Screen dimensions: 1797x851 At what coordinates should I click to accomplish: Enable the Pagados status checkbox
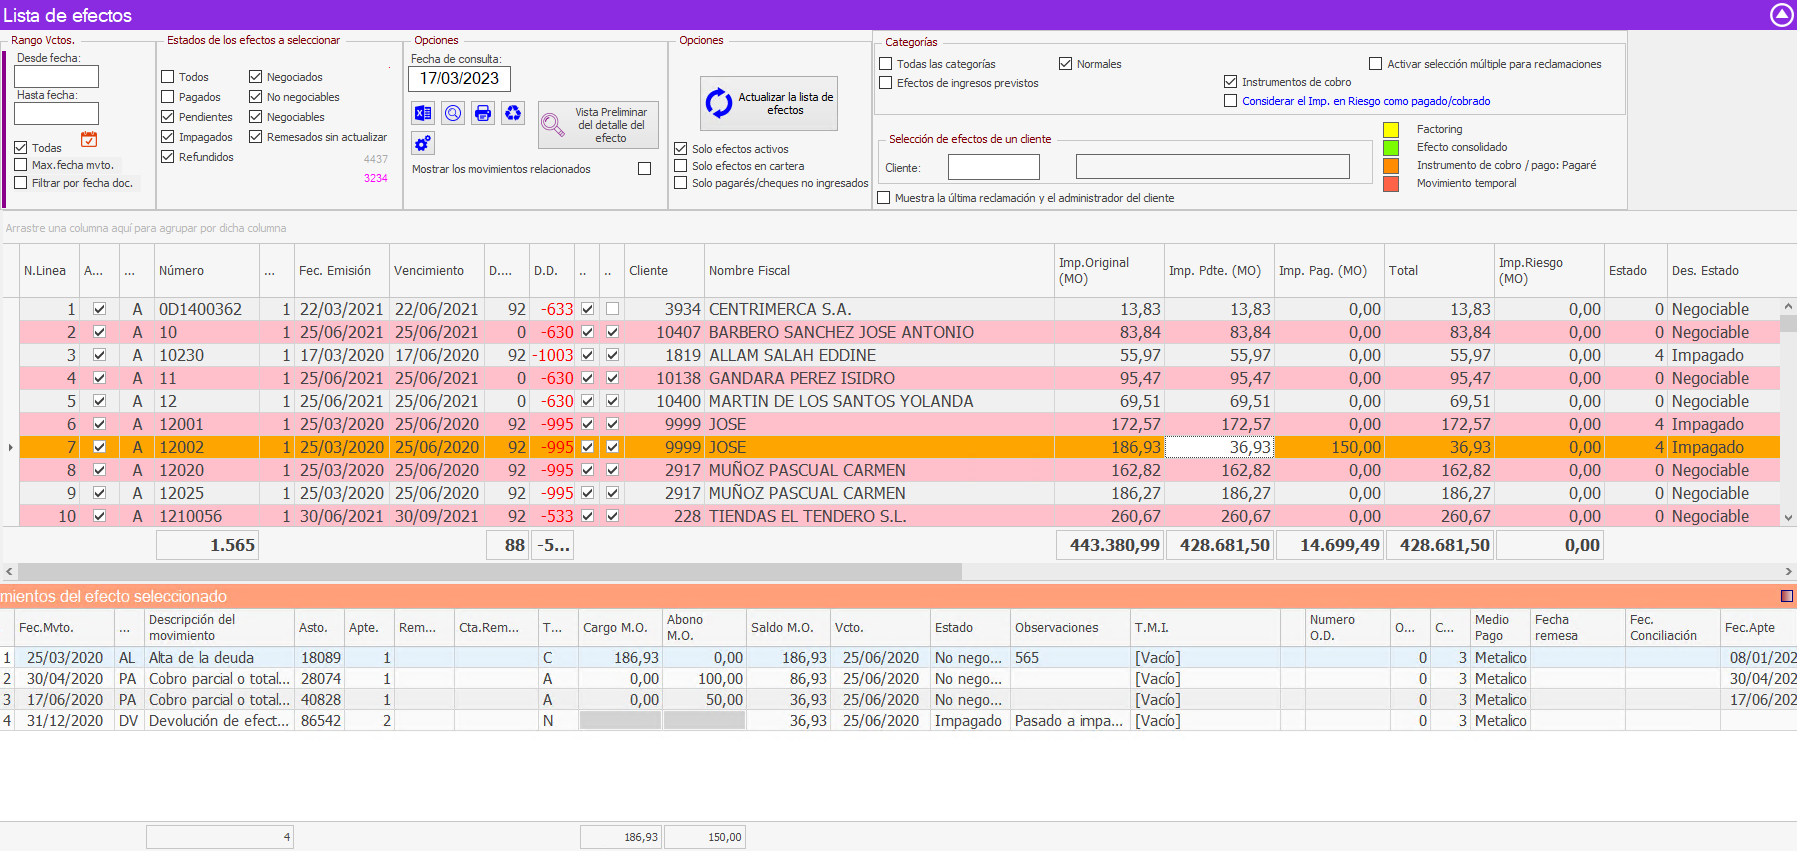click(168, 97)
